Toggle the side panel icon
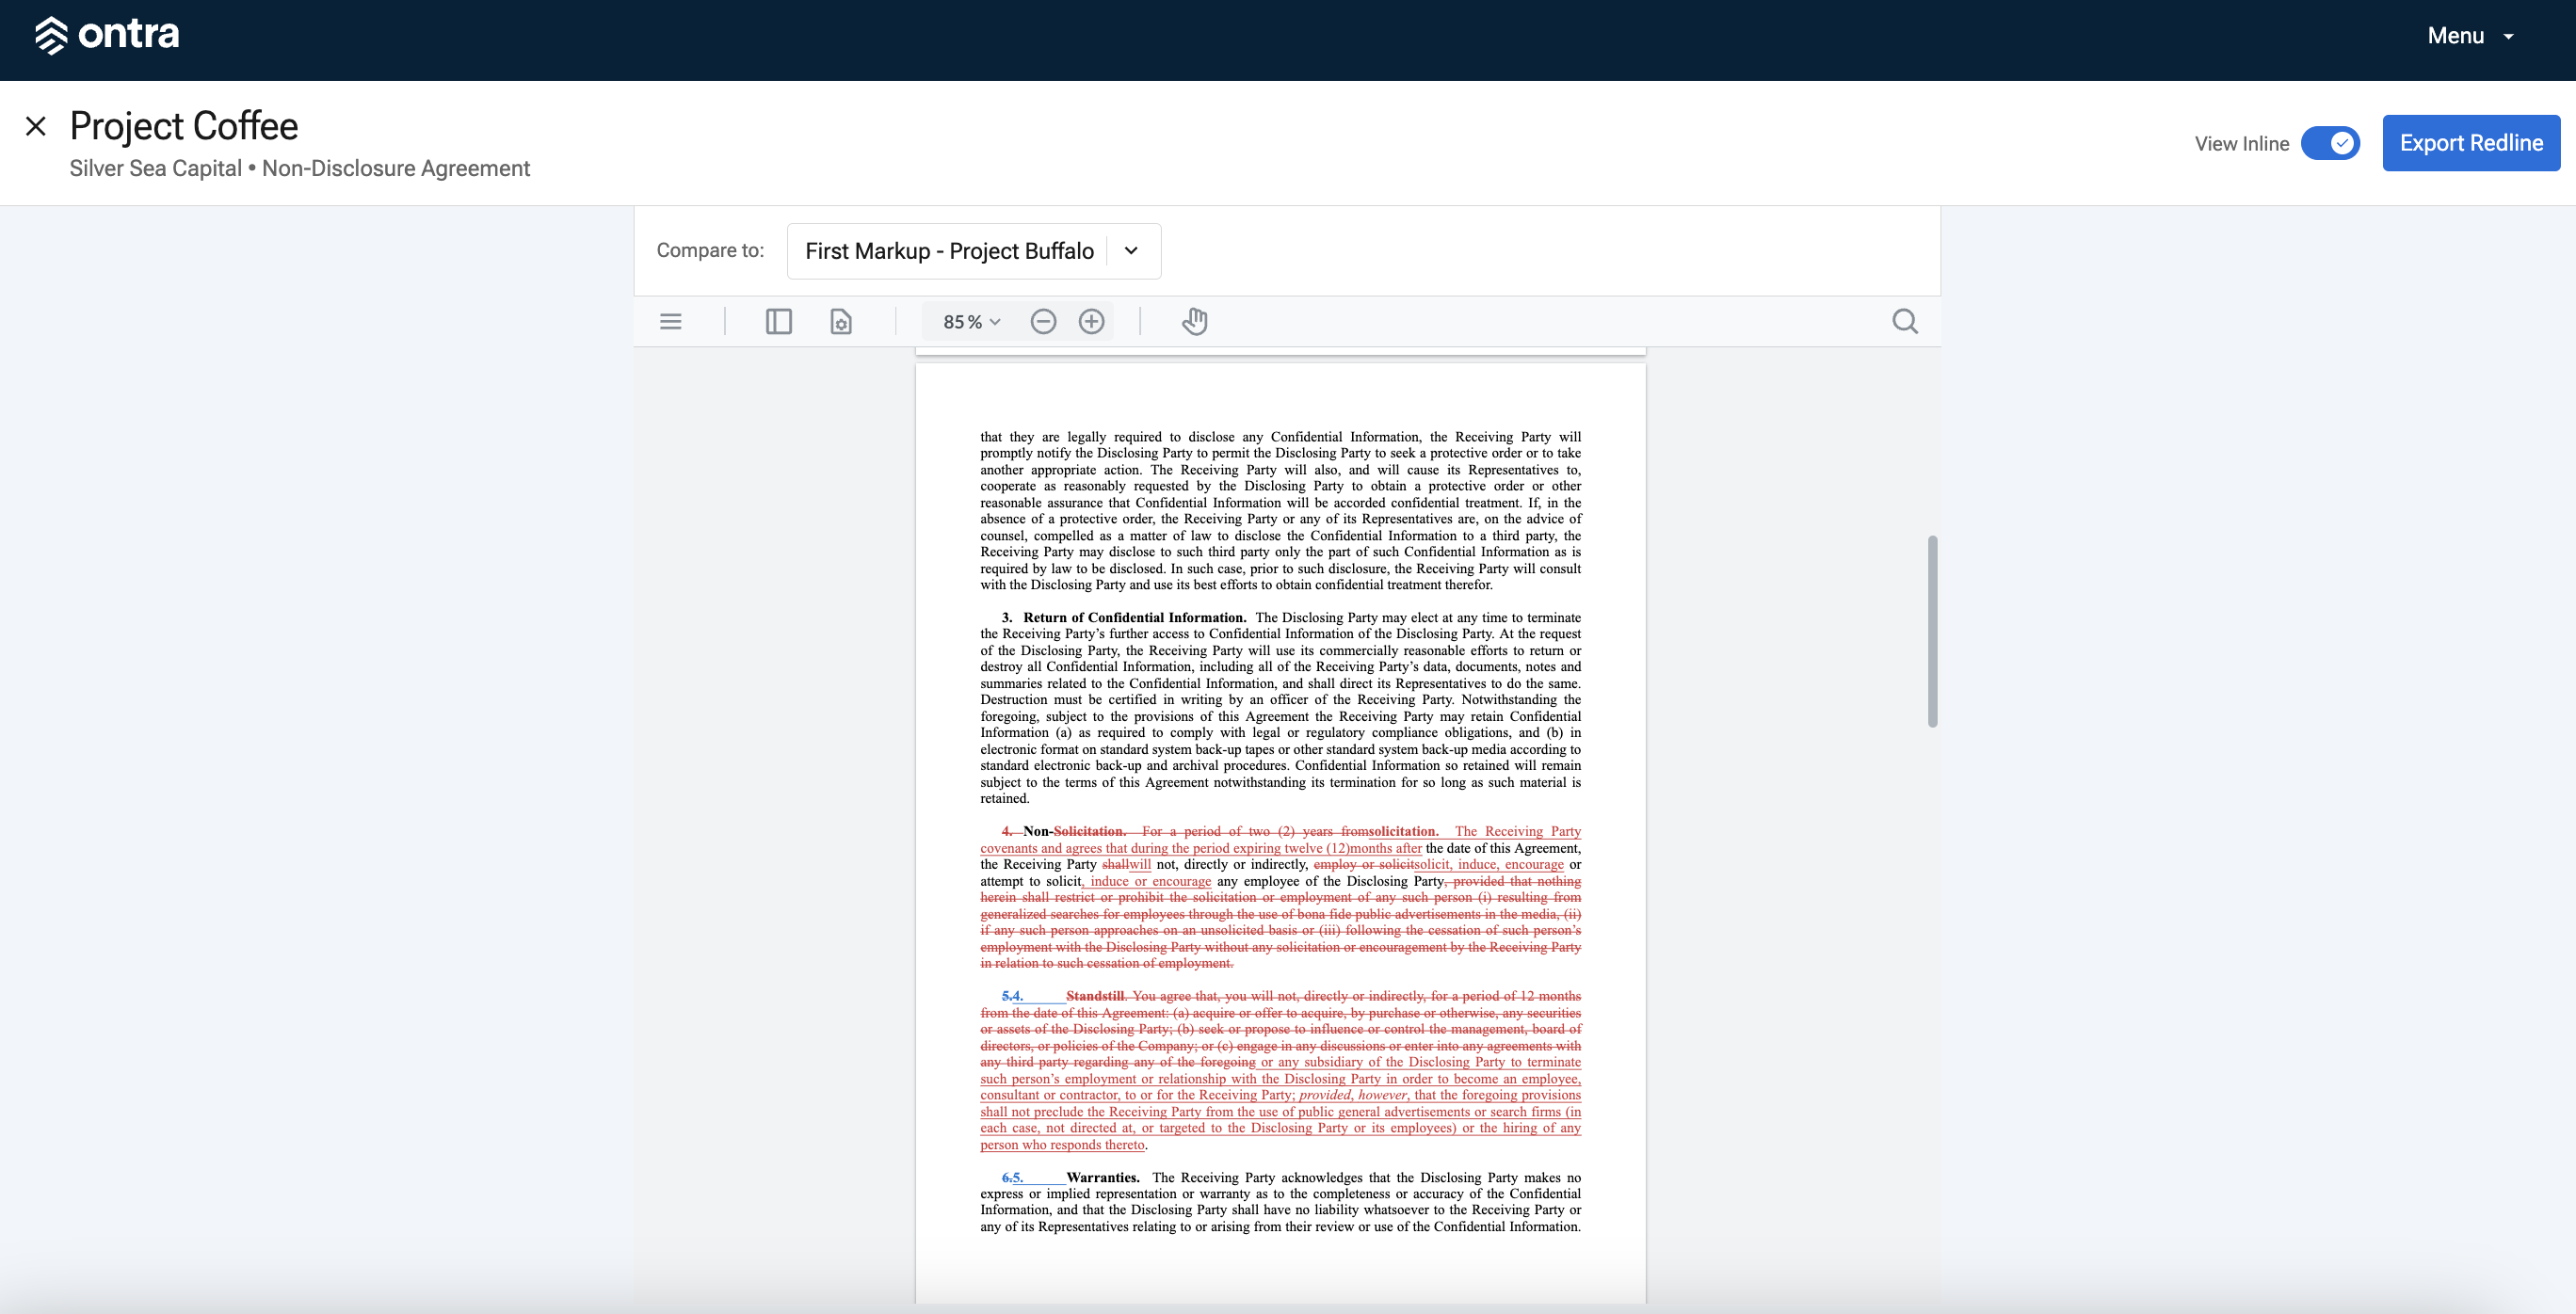 [778, 322]
